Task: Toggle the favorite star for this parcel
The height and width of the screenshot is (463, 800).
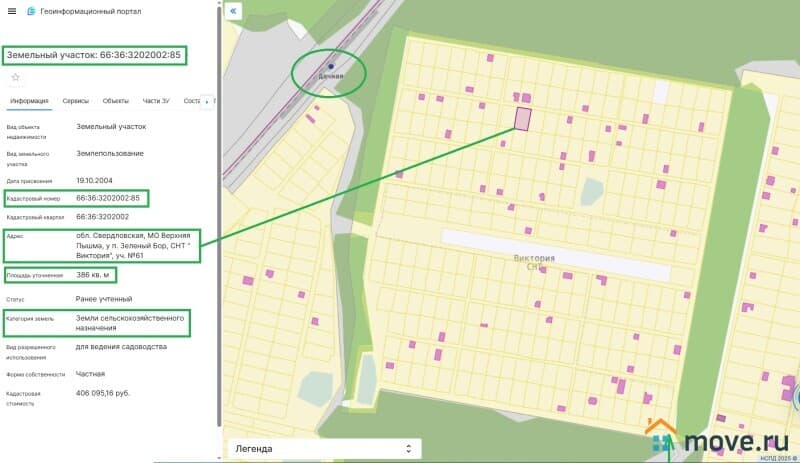Action: [x=15, y=77]
